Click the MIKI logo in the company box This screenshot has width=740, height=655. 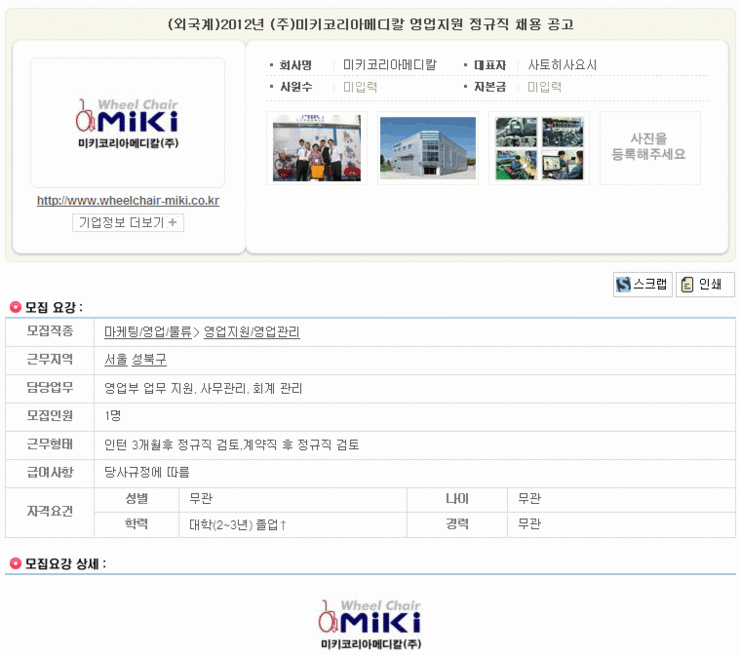128,122
